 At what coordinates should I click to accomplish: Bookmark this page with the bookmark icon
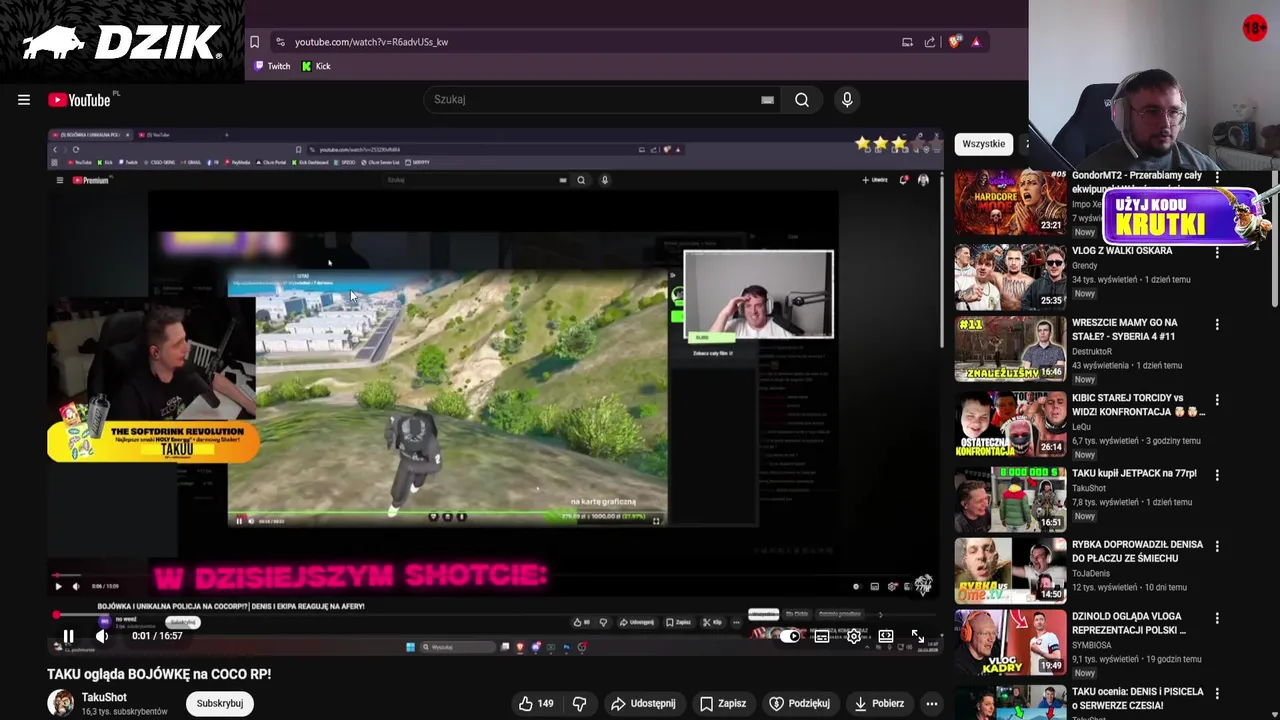(x=254, y=42)
